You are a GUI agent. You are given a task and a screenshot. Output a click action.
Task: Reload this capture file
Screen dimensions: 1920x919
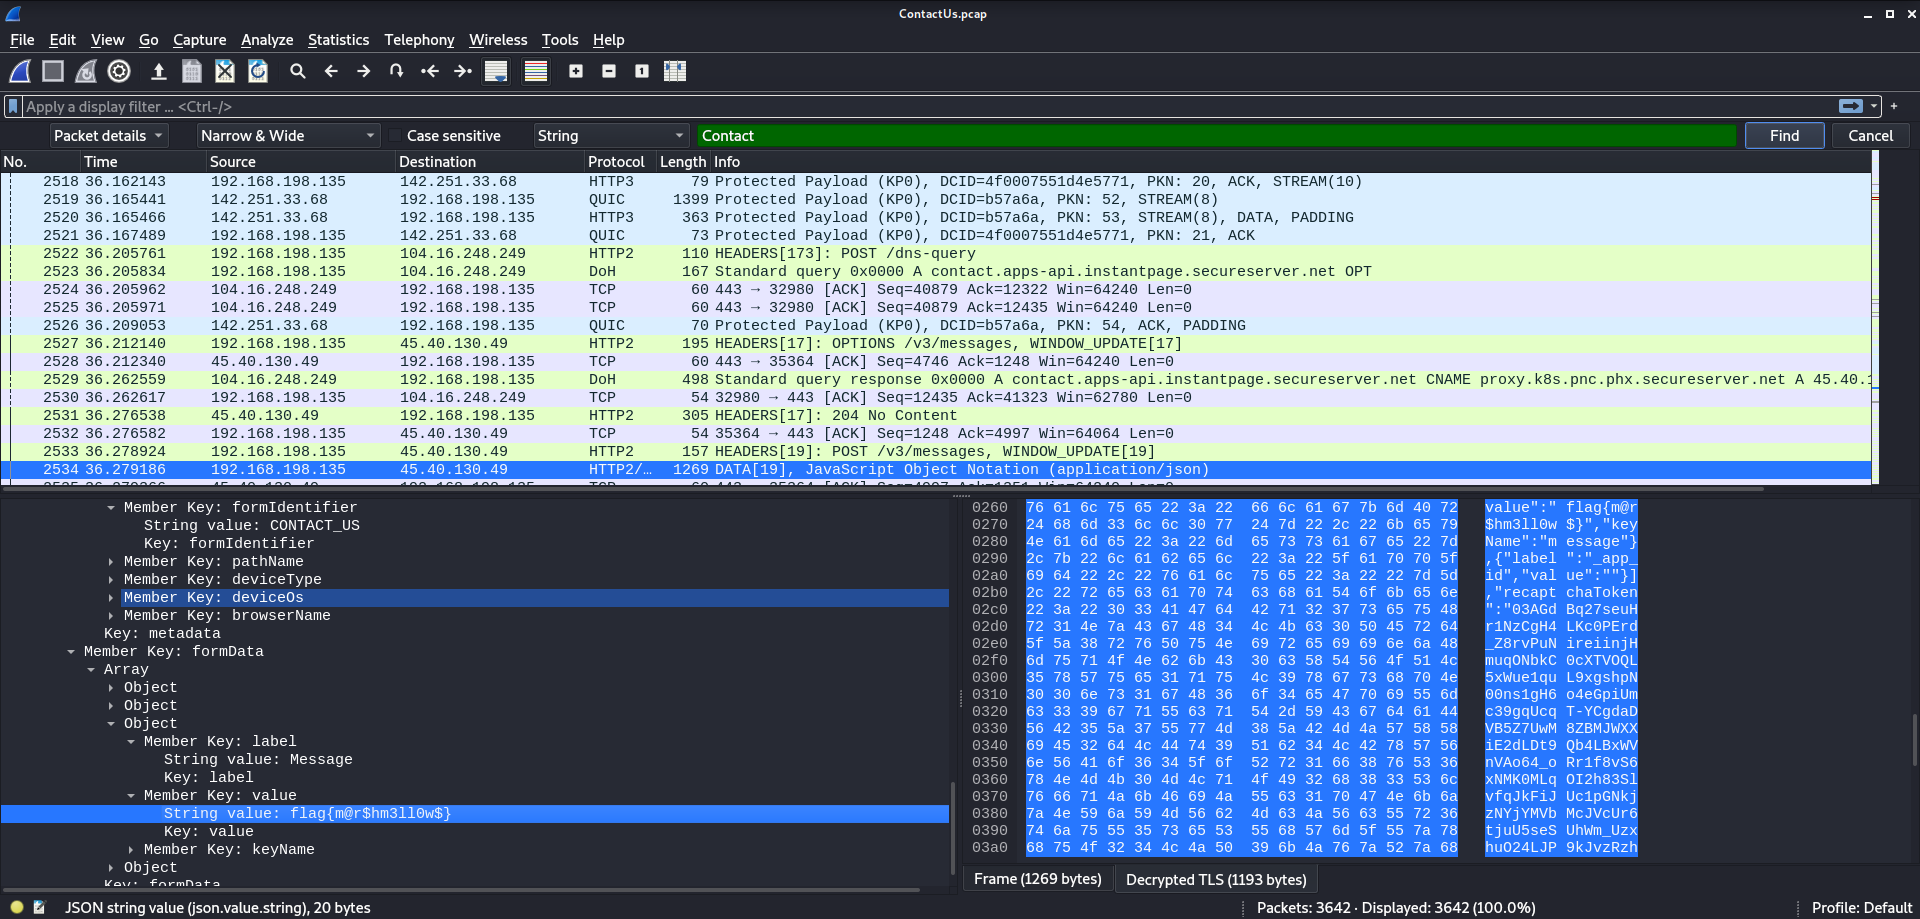(x=258, y=71)
